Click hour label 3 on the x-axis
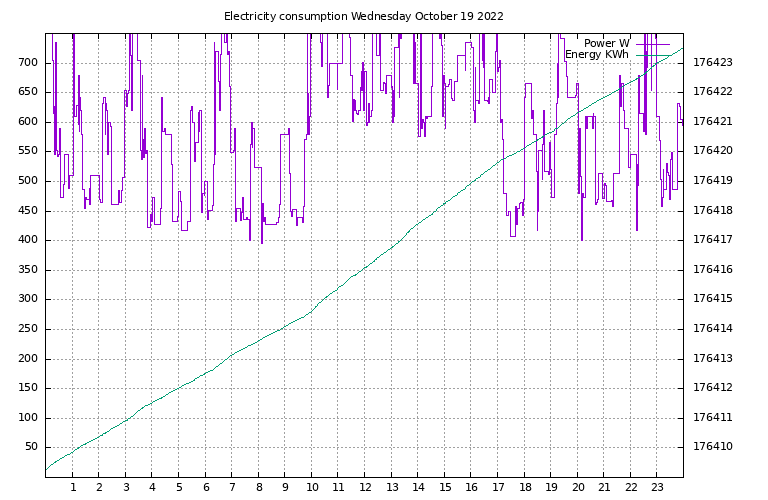The height and width of the screenshot is (500, 768). coord(126,488)
